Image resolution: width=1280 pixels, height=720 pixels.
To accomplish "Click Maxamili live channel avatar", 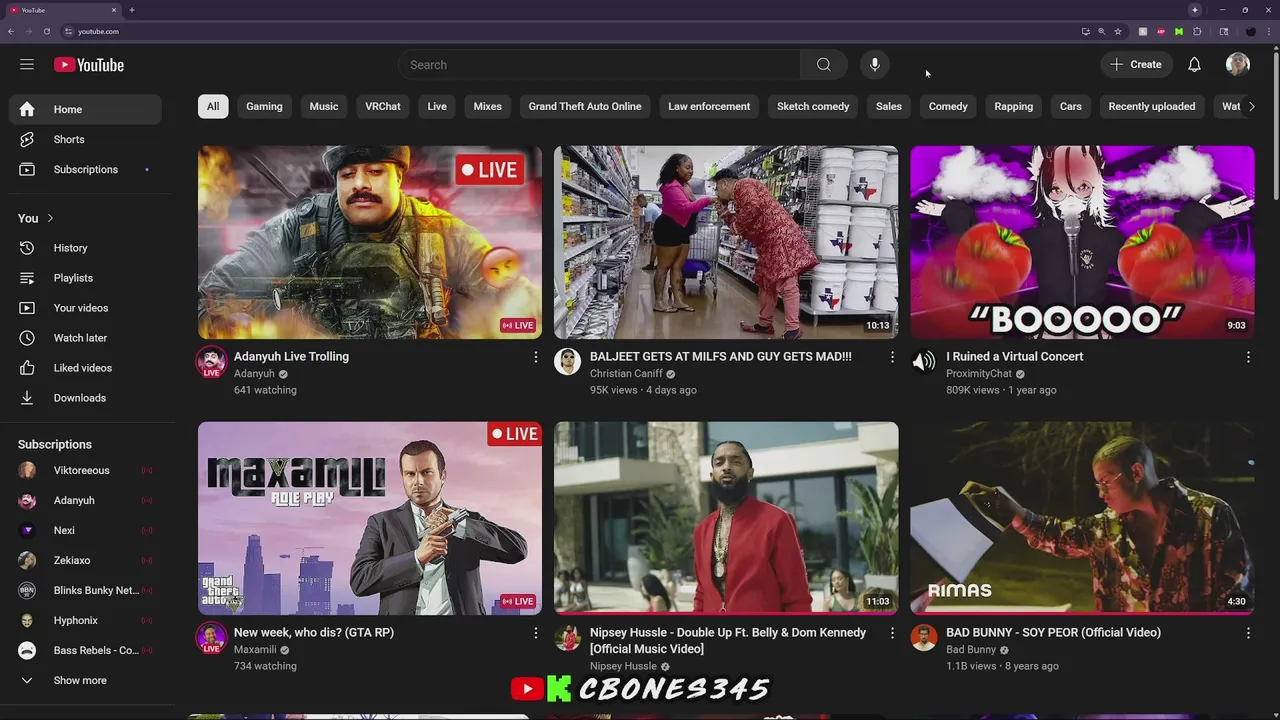I will [x=211, y=637].
